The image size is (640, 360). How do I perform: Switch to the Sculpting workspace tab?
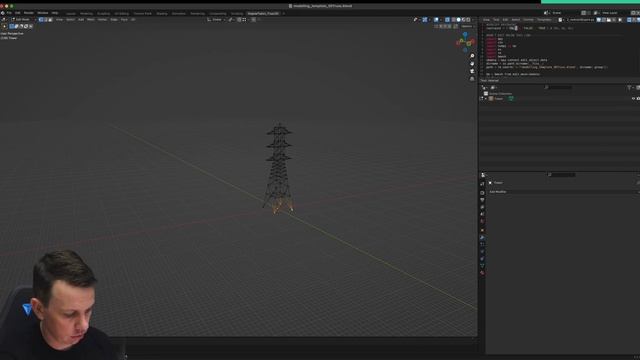103,13
